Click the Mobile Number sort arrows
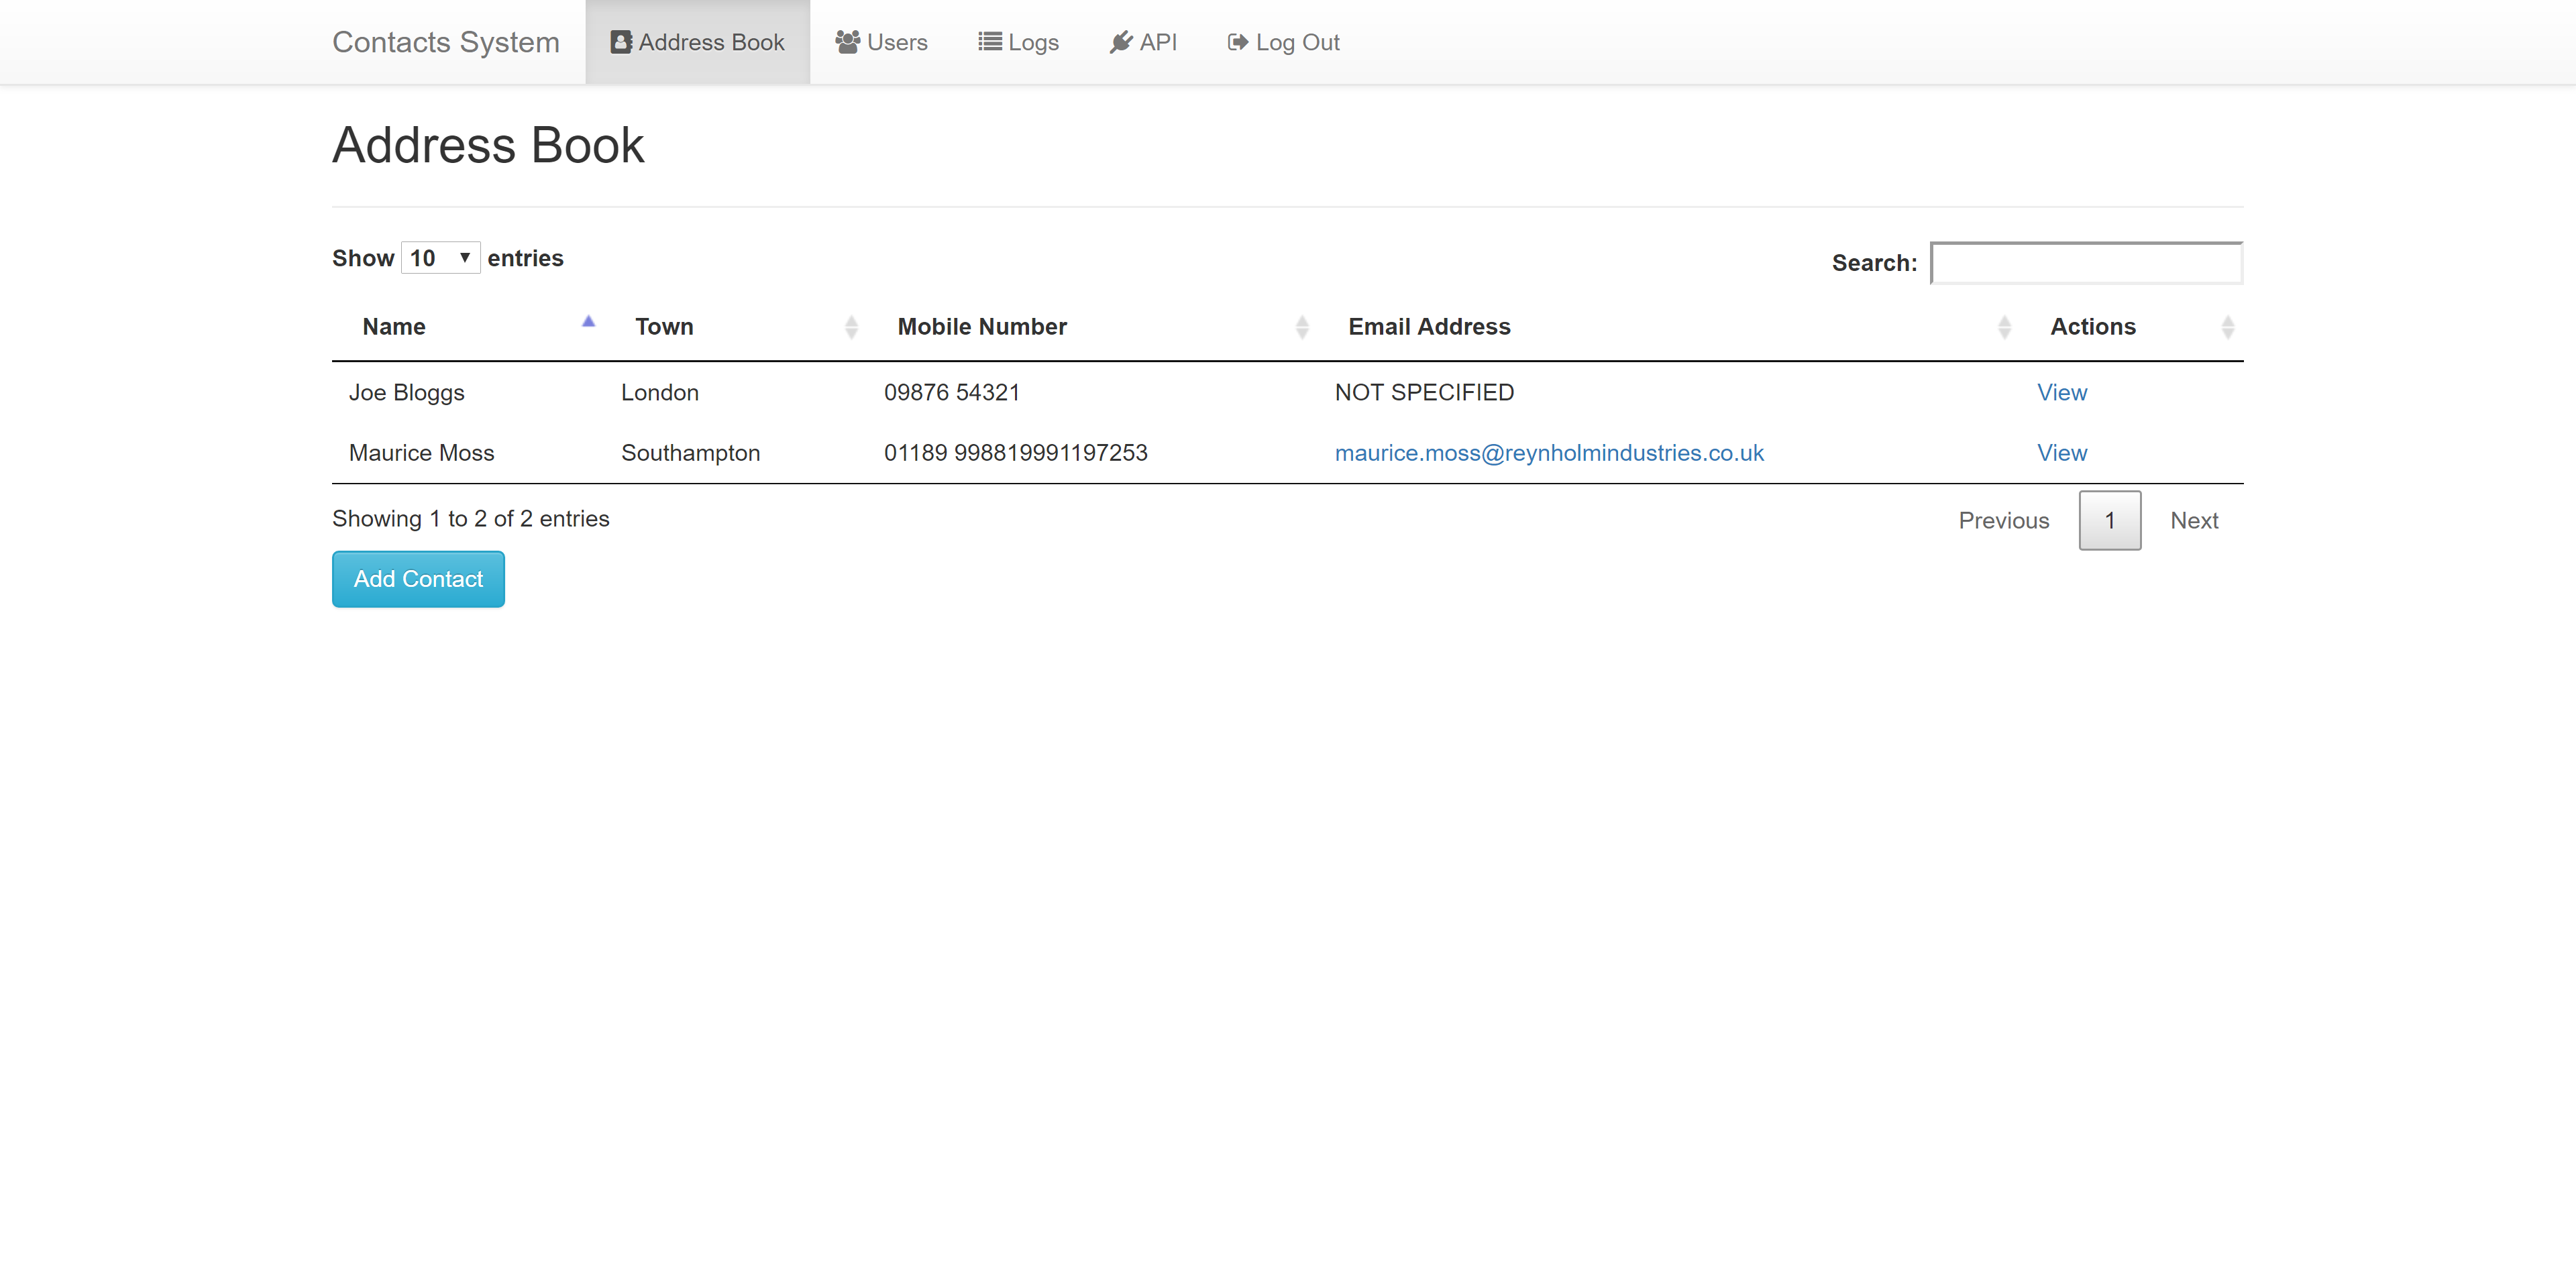 tap(1302, 327)
